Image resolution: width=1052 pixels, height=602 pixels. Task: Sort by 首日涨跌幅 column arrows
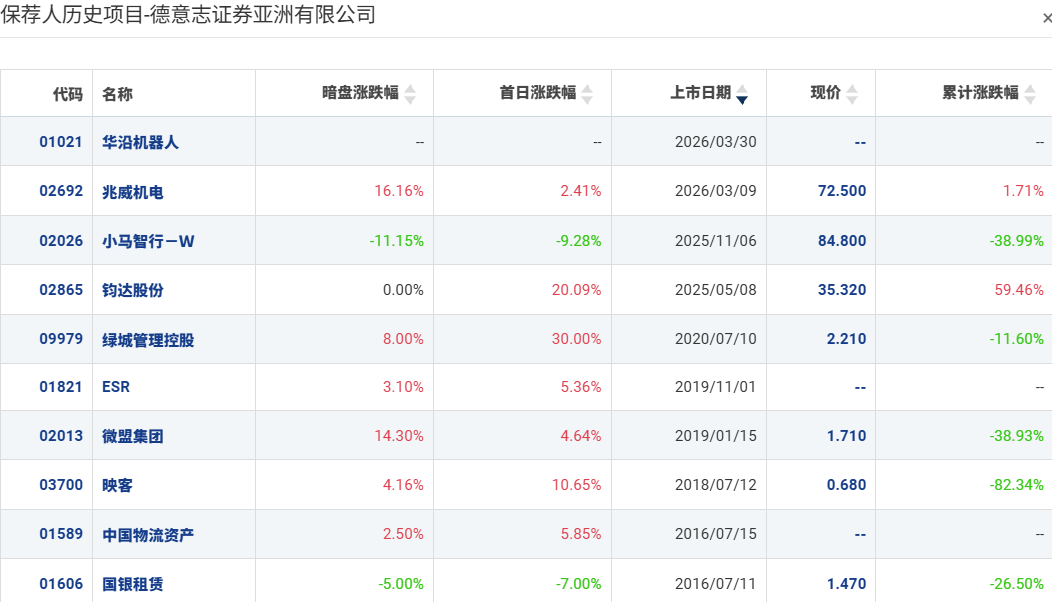587,94
